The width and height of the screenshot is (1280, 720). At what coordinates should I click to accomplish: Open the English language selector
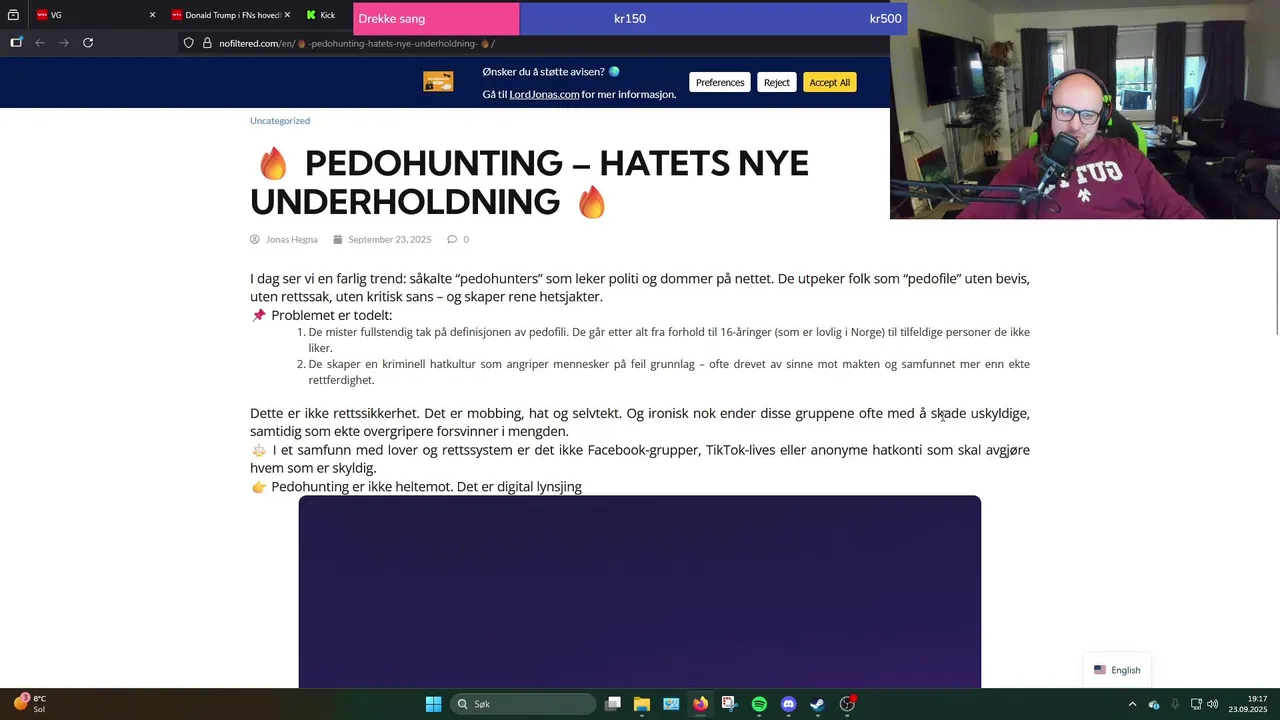pos(1117,670)
